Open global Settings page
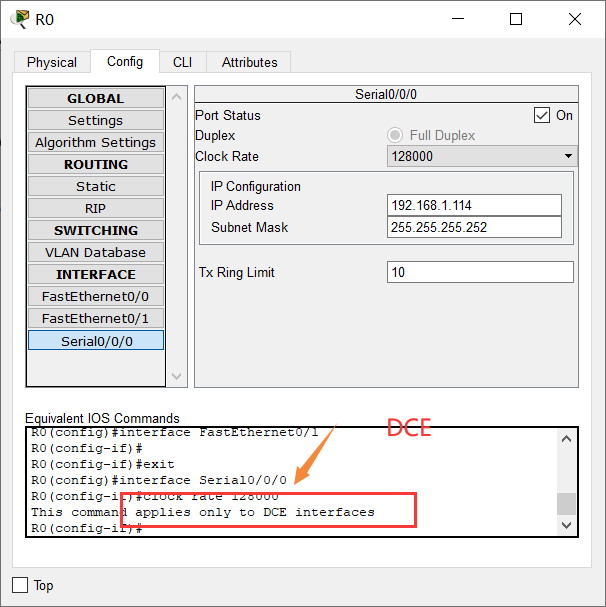Screen dimensions: 606x607 coord(96,120)
